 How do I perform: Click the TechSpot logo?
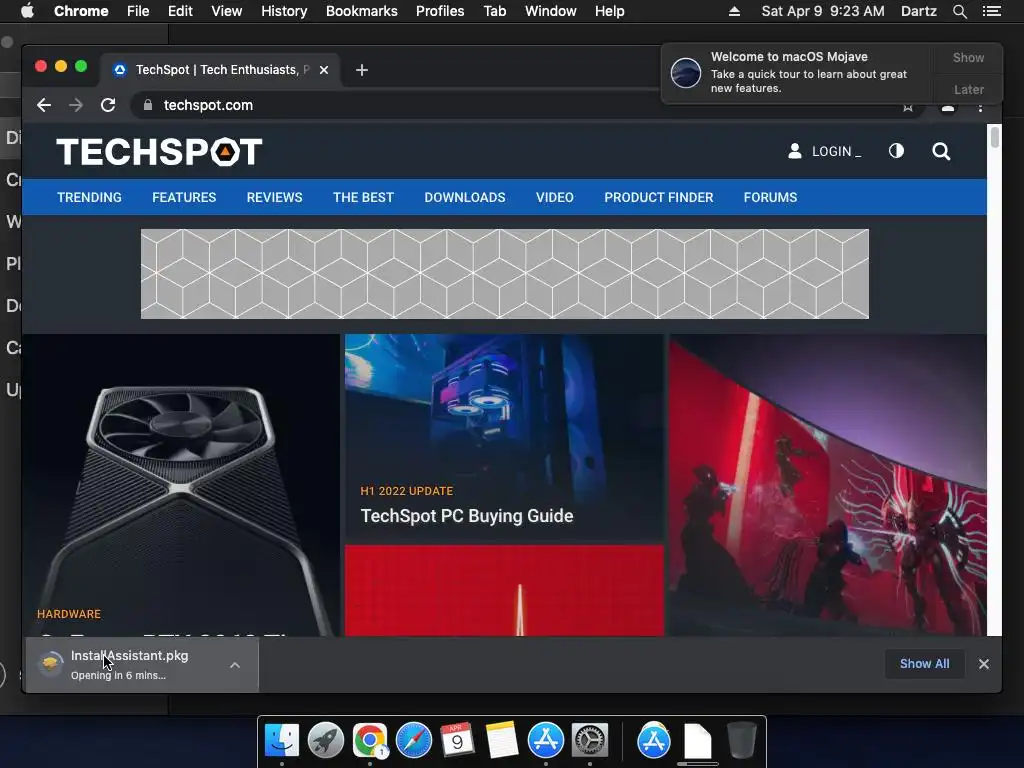pos(159,152)
